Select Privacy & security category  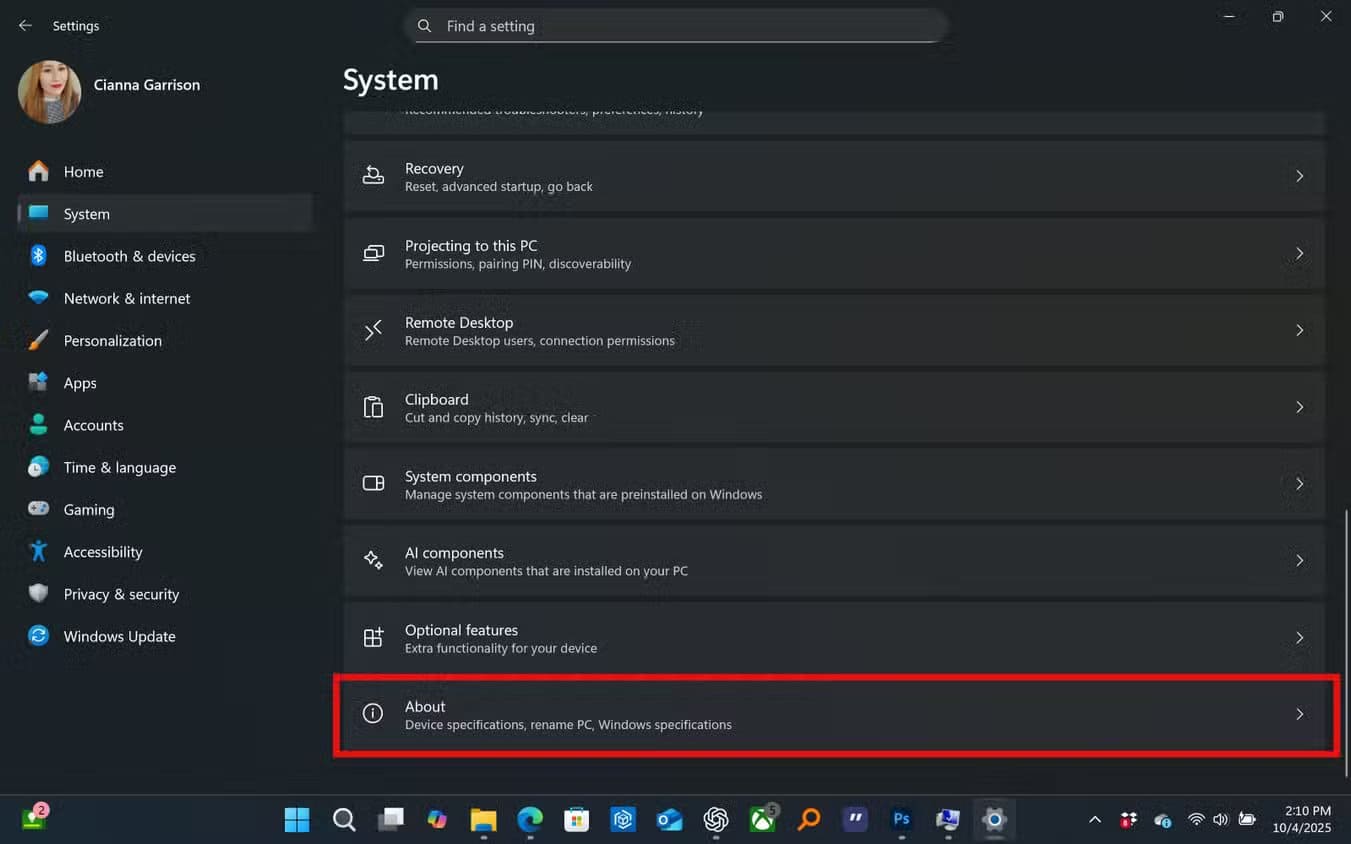tap(121, 594)
